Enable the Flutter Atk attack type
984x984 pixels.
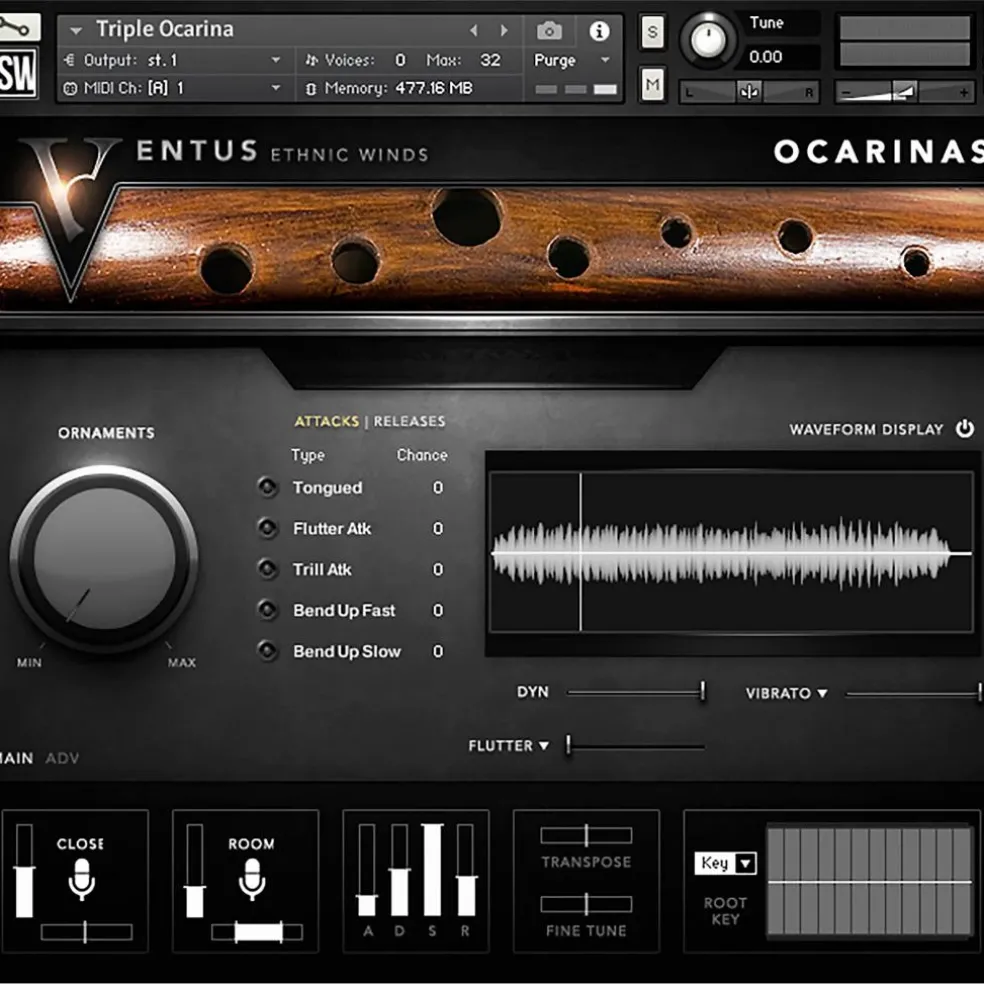point(268,528)
